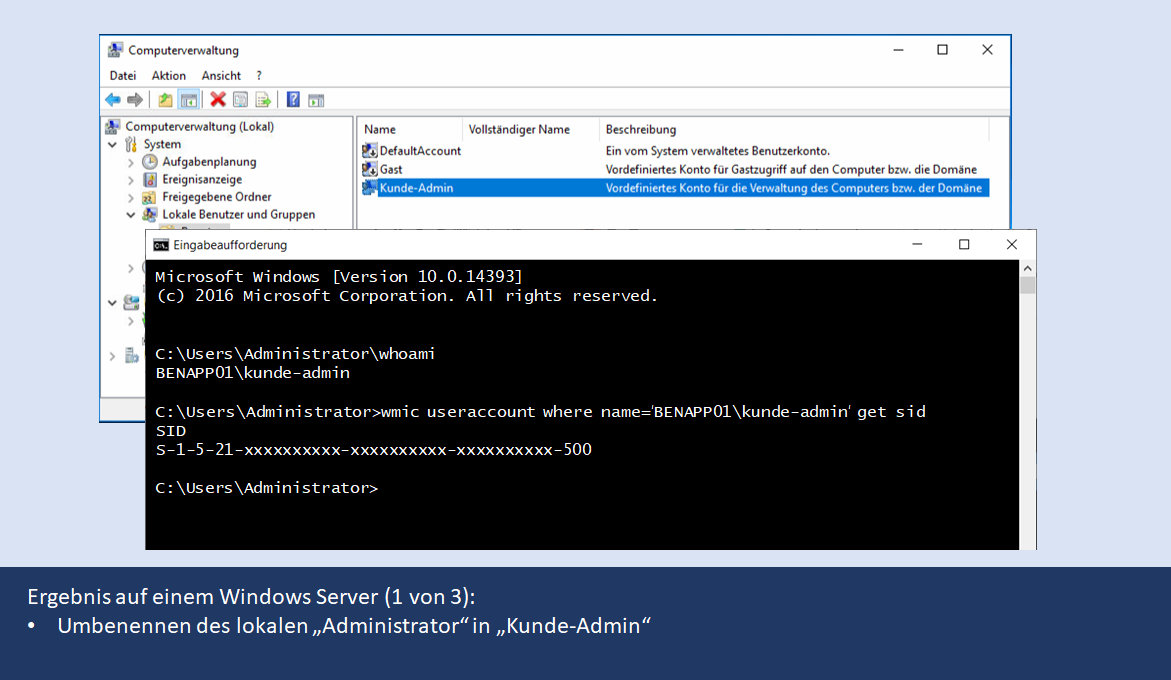Open Properties via the toolbar icon

point(241,99)
